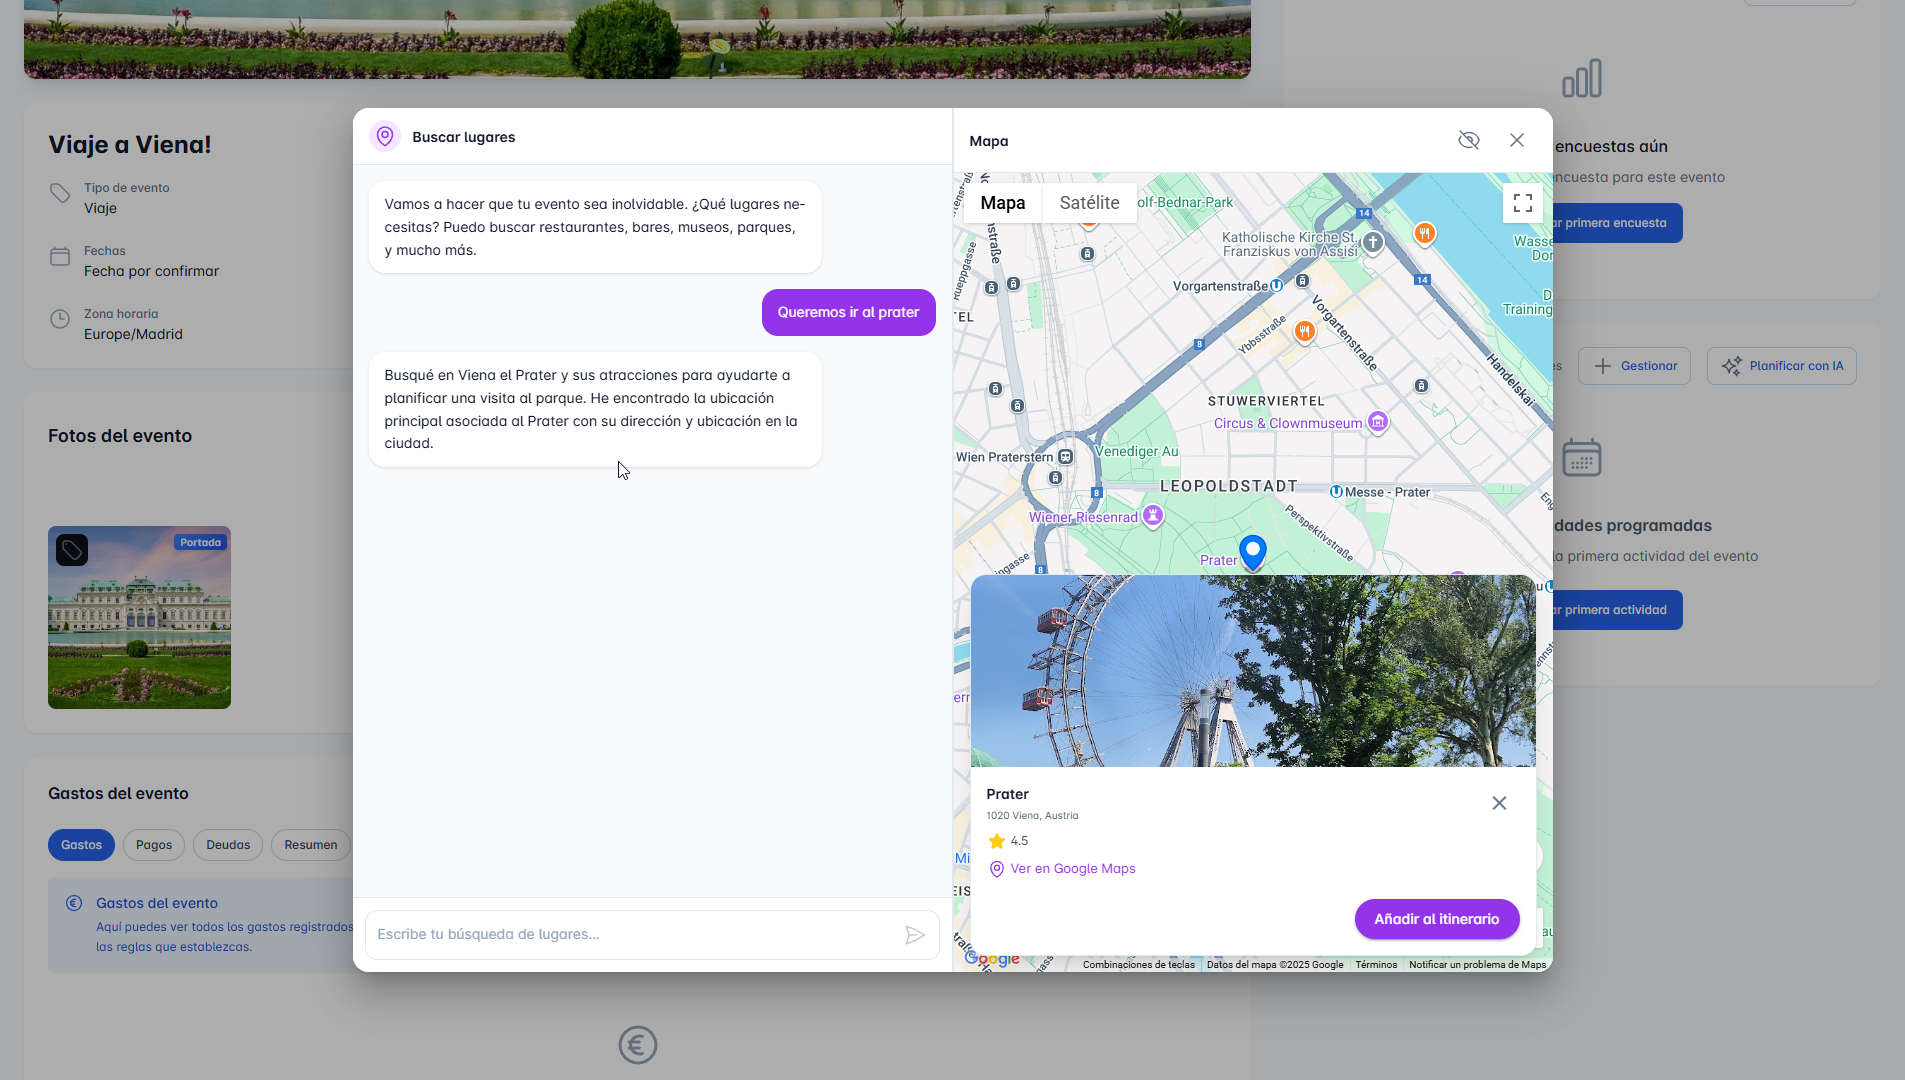
Task: Switch to the Satélite map type
Action: pos(1089,203)
